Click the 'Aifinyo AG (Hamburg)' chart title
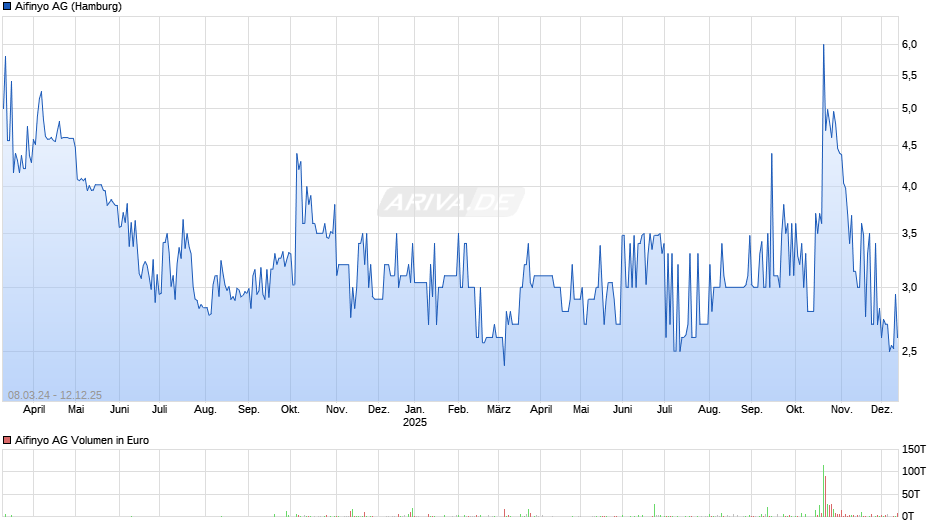The image size is (940, 526). (68, 7)
